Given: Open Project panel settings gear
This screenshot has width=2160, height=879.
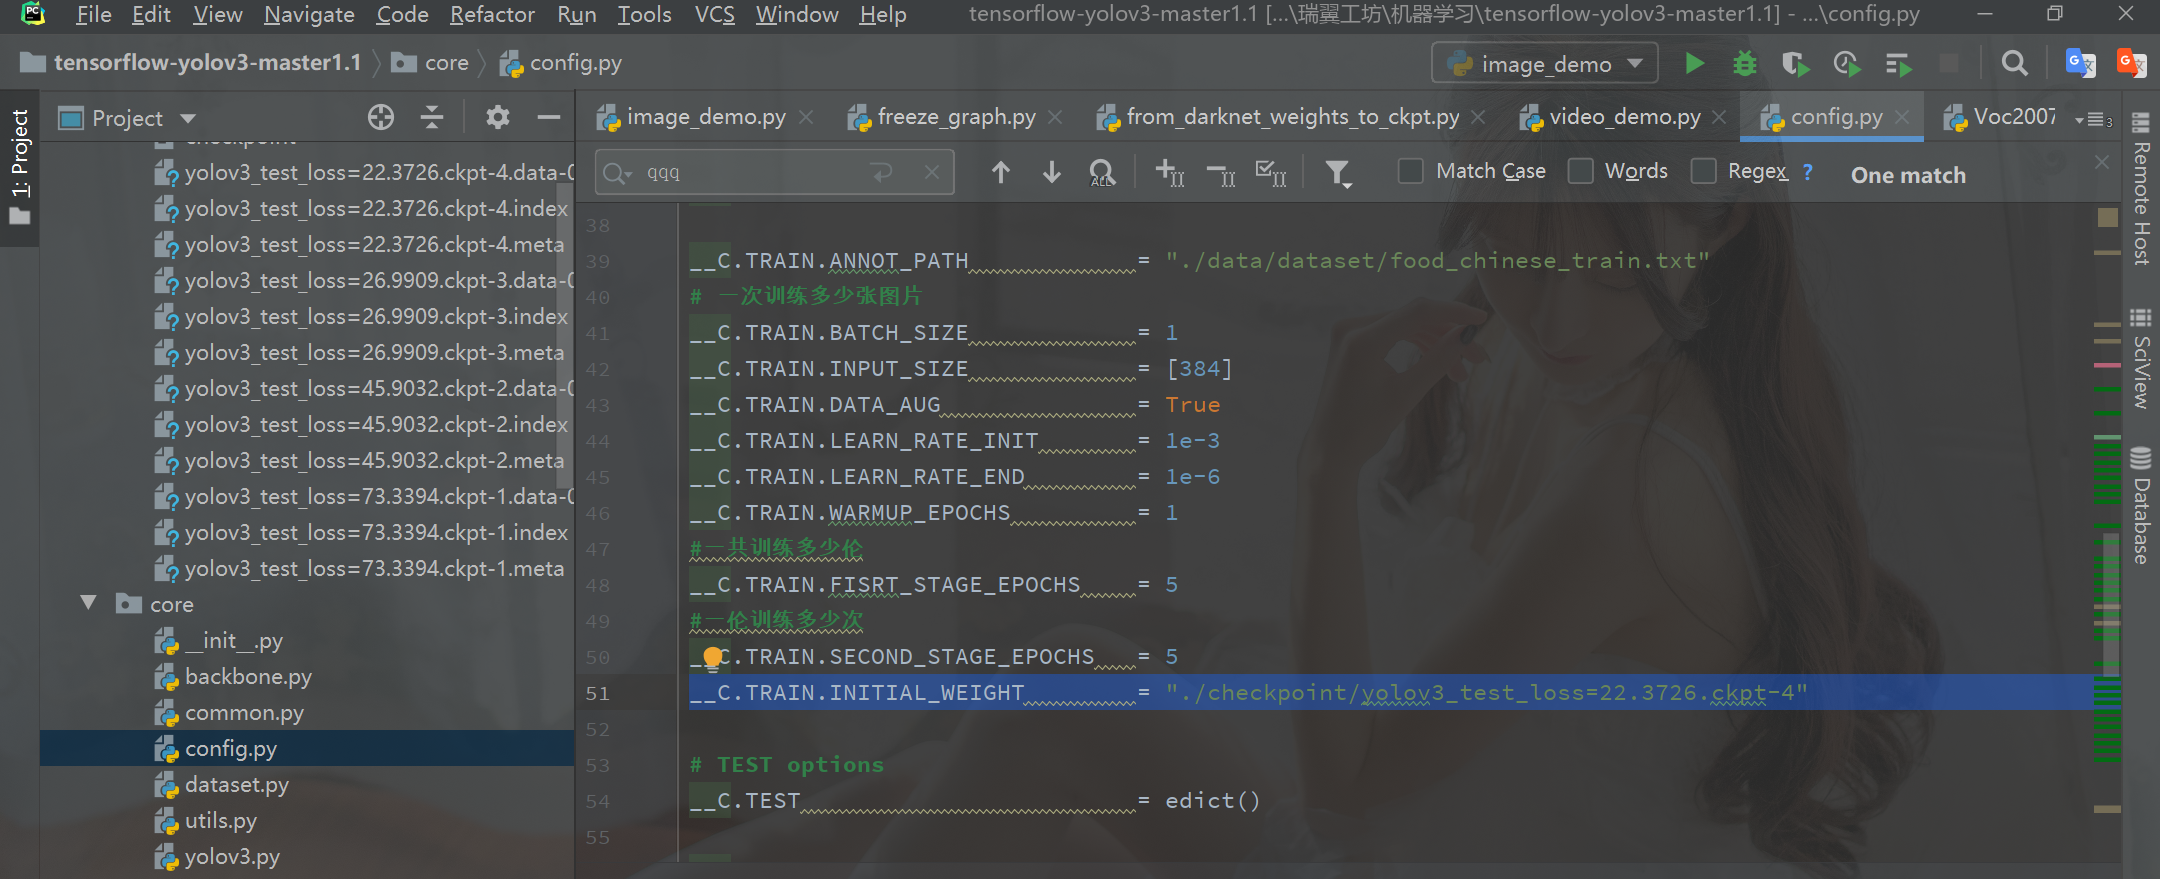Looking at the screenshot, I should pyautogui.click(x=497, y=118).
